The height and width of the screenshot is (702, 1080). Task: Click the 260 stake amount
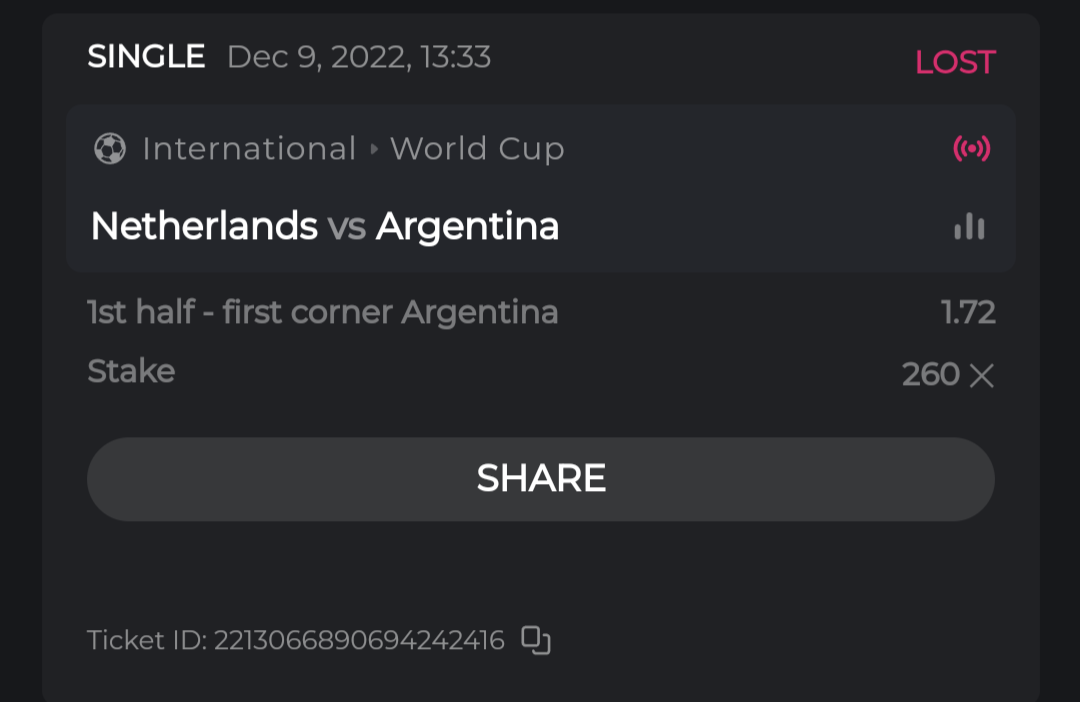pos(930,375)
